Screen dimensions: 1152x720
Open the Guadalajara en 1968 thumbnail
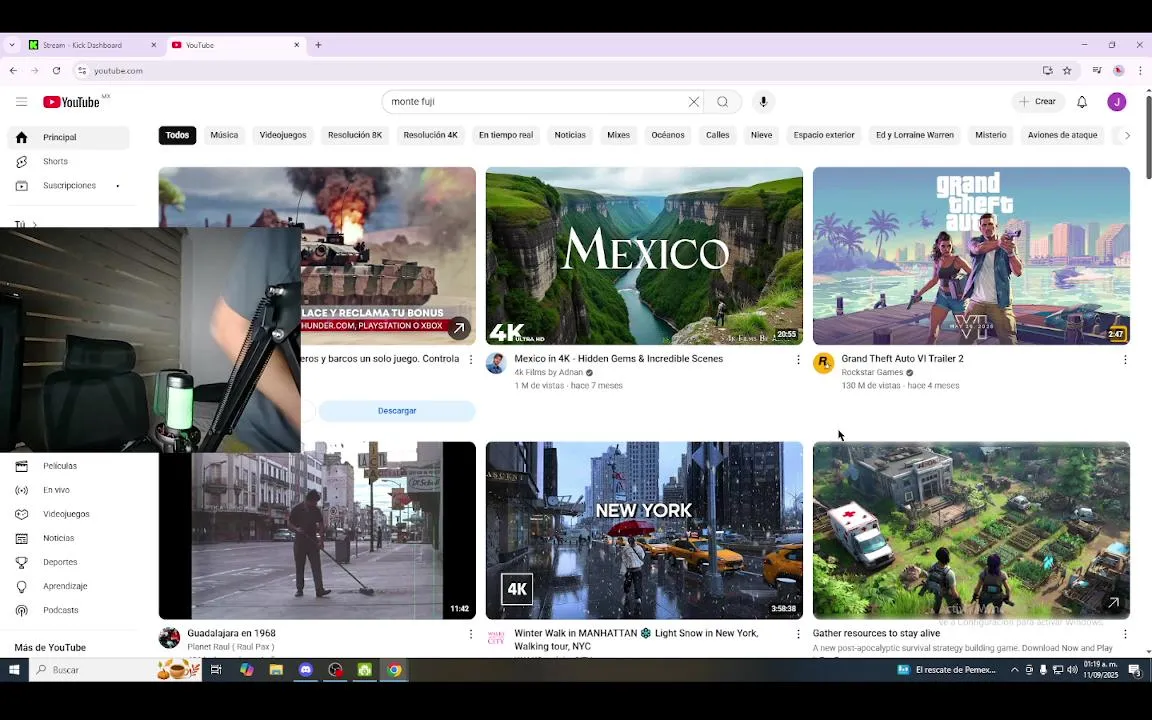click(317, 530)
